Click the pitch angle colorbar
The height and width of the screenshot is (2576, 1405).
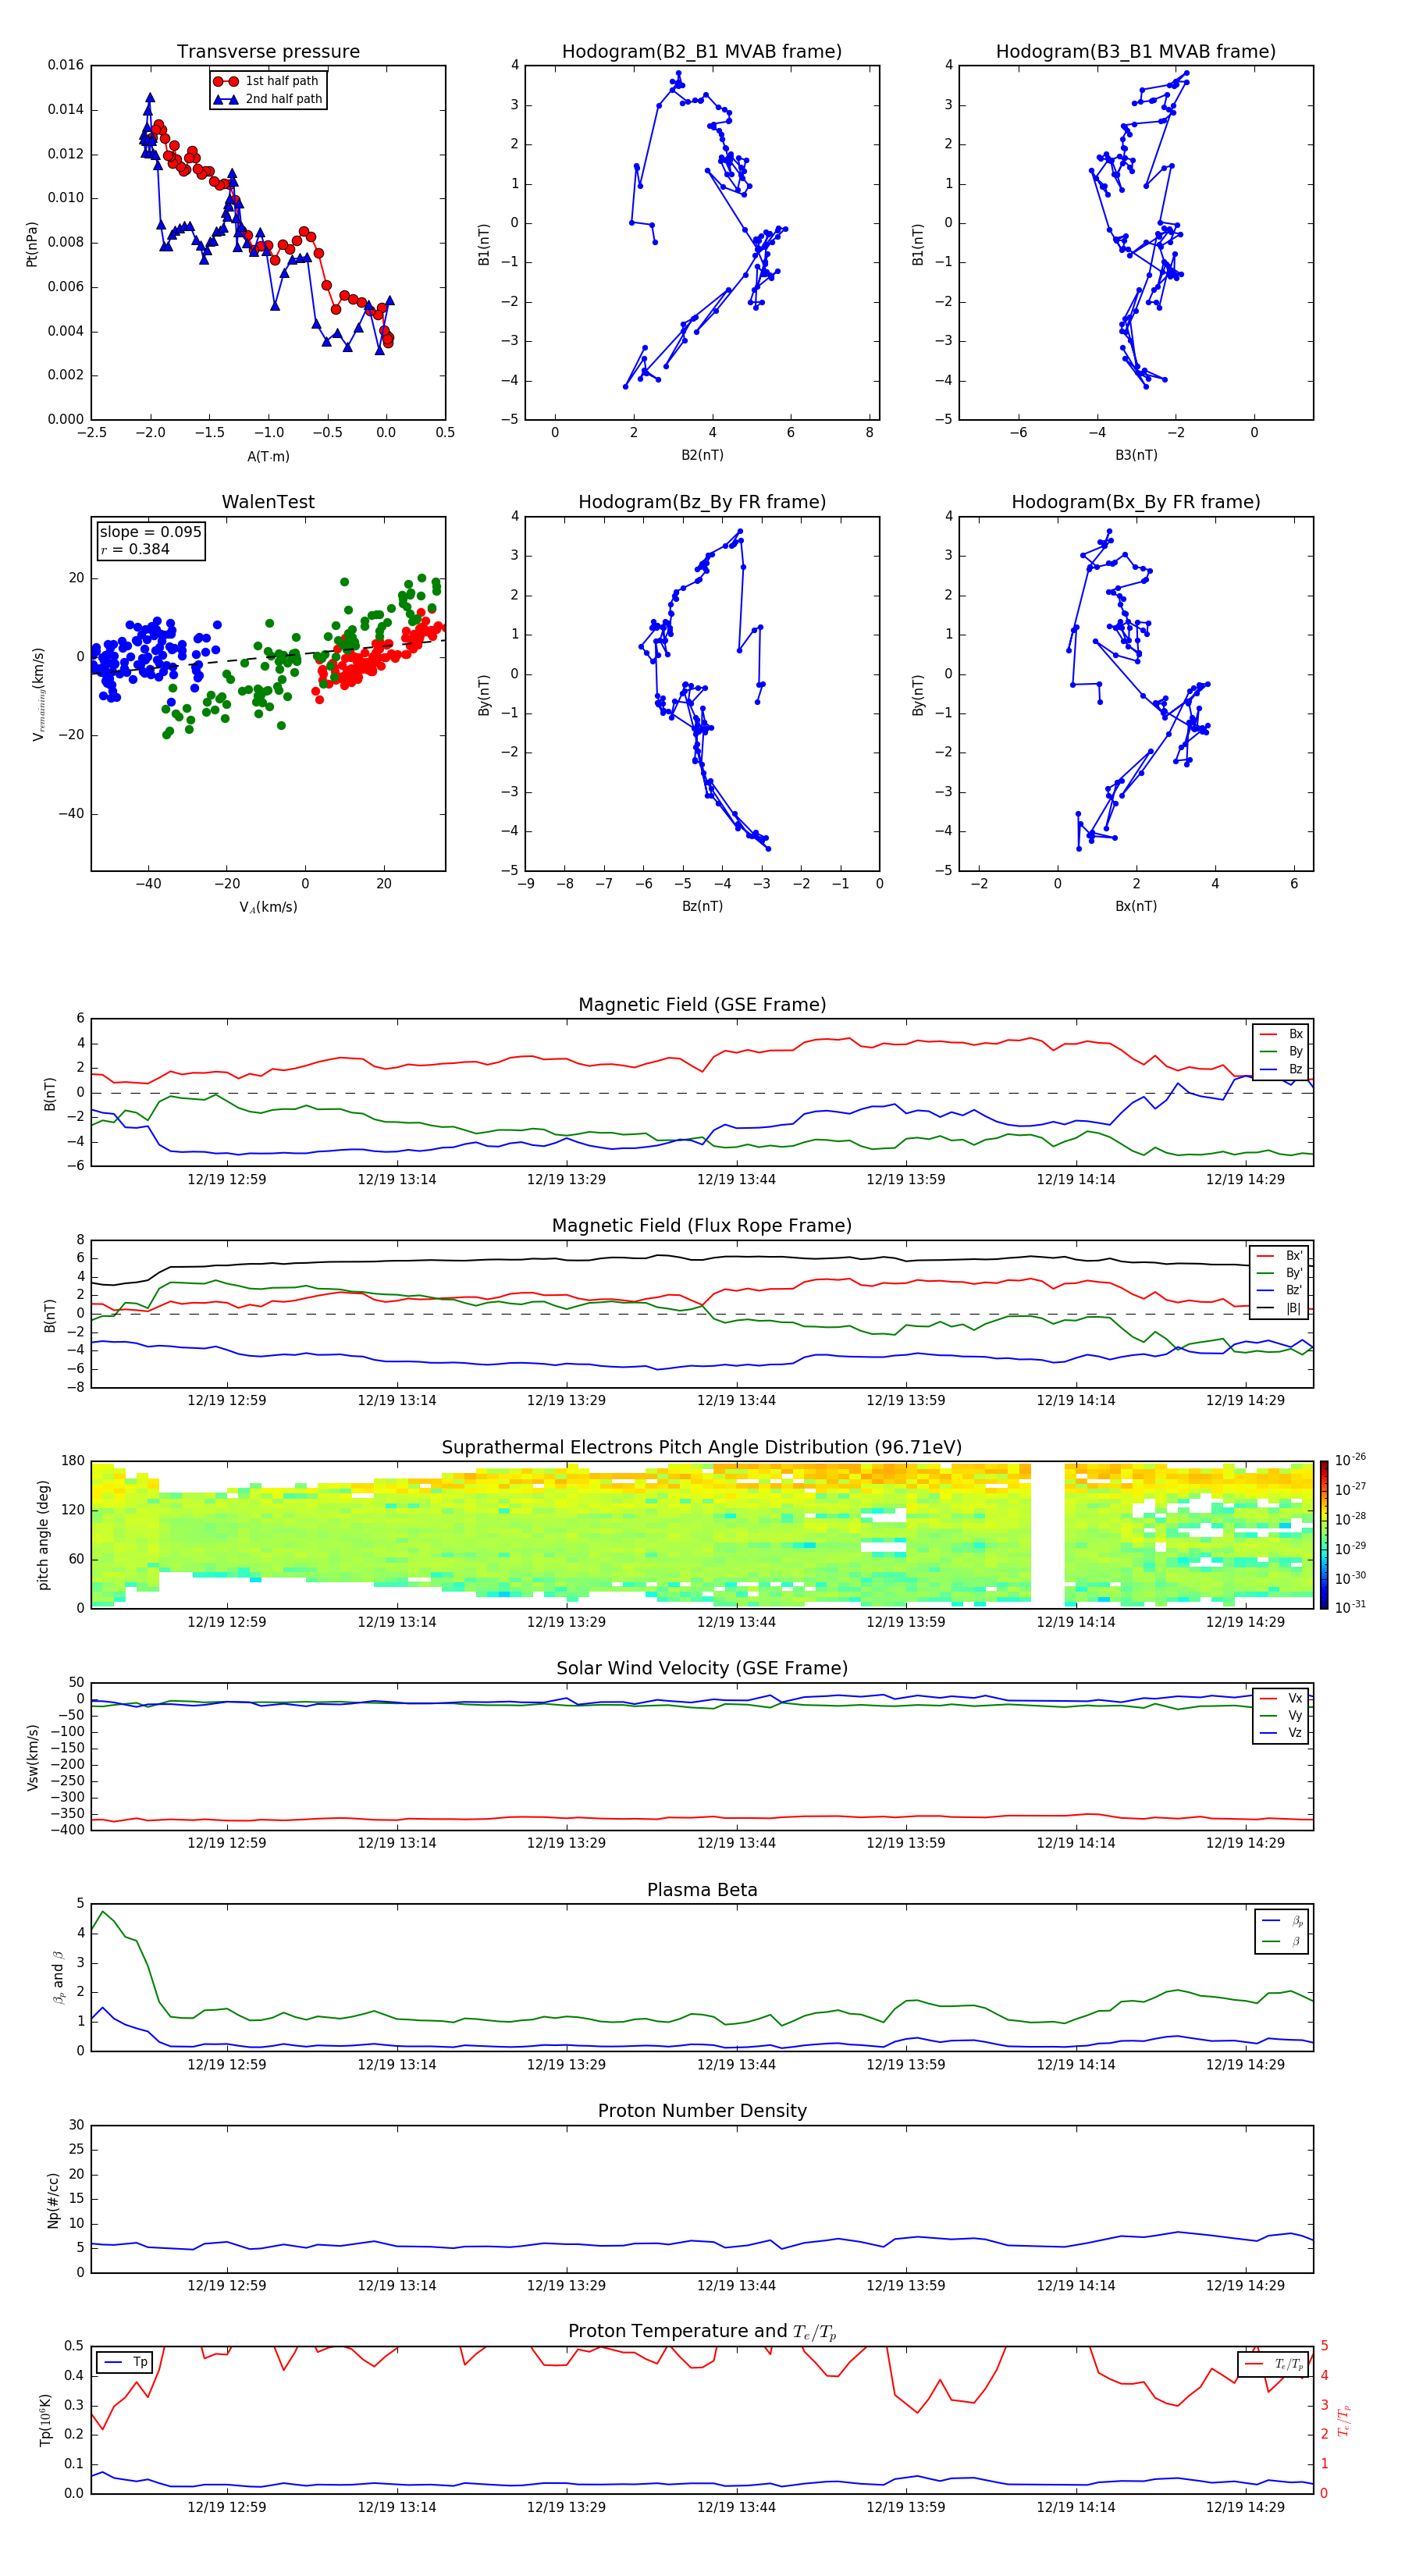tap(1324, 1535)
